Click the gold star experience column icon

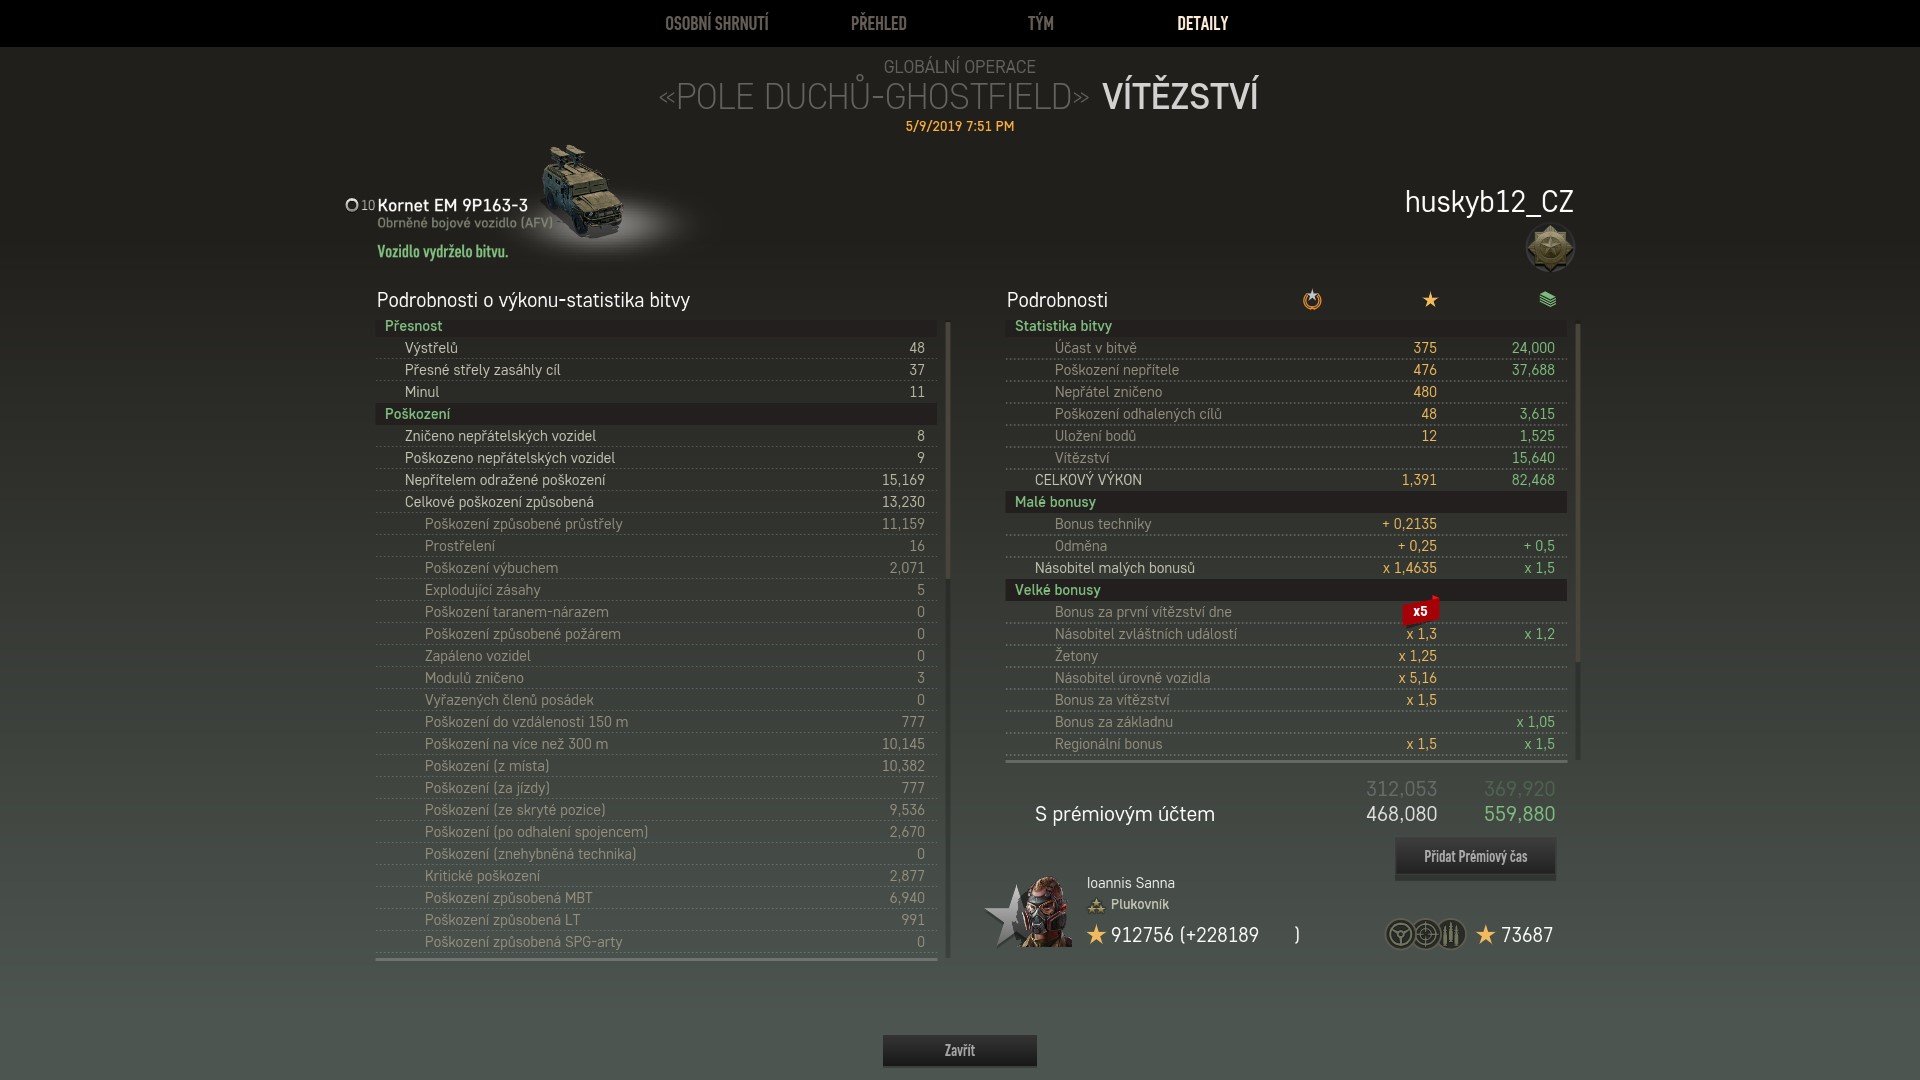(x=1430, y=300)
